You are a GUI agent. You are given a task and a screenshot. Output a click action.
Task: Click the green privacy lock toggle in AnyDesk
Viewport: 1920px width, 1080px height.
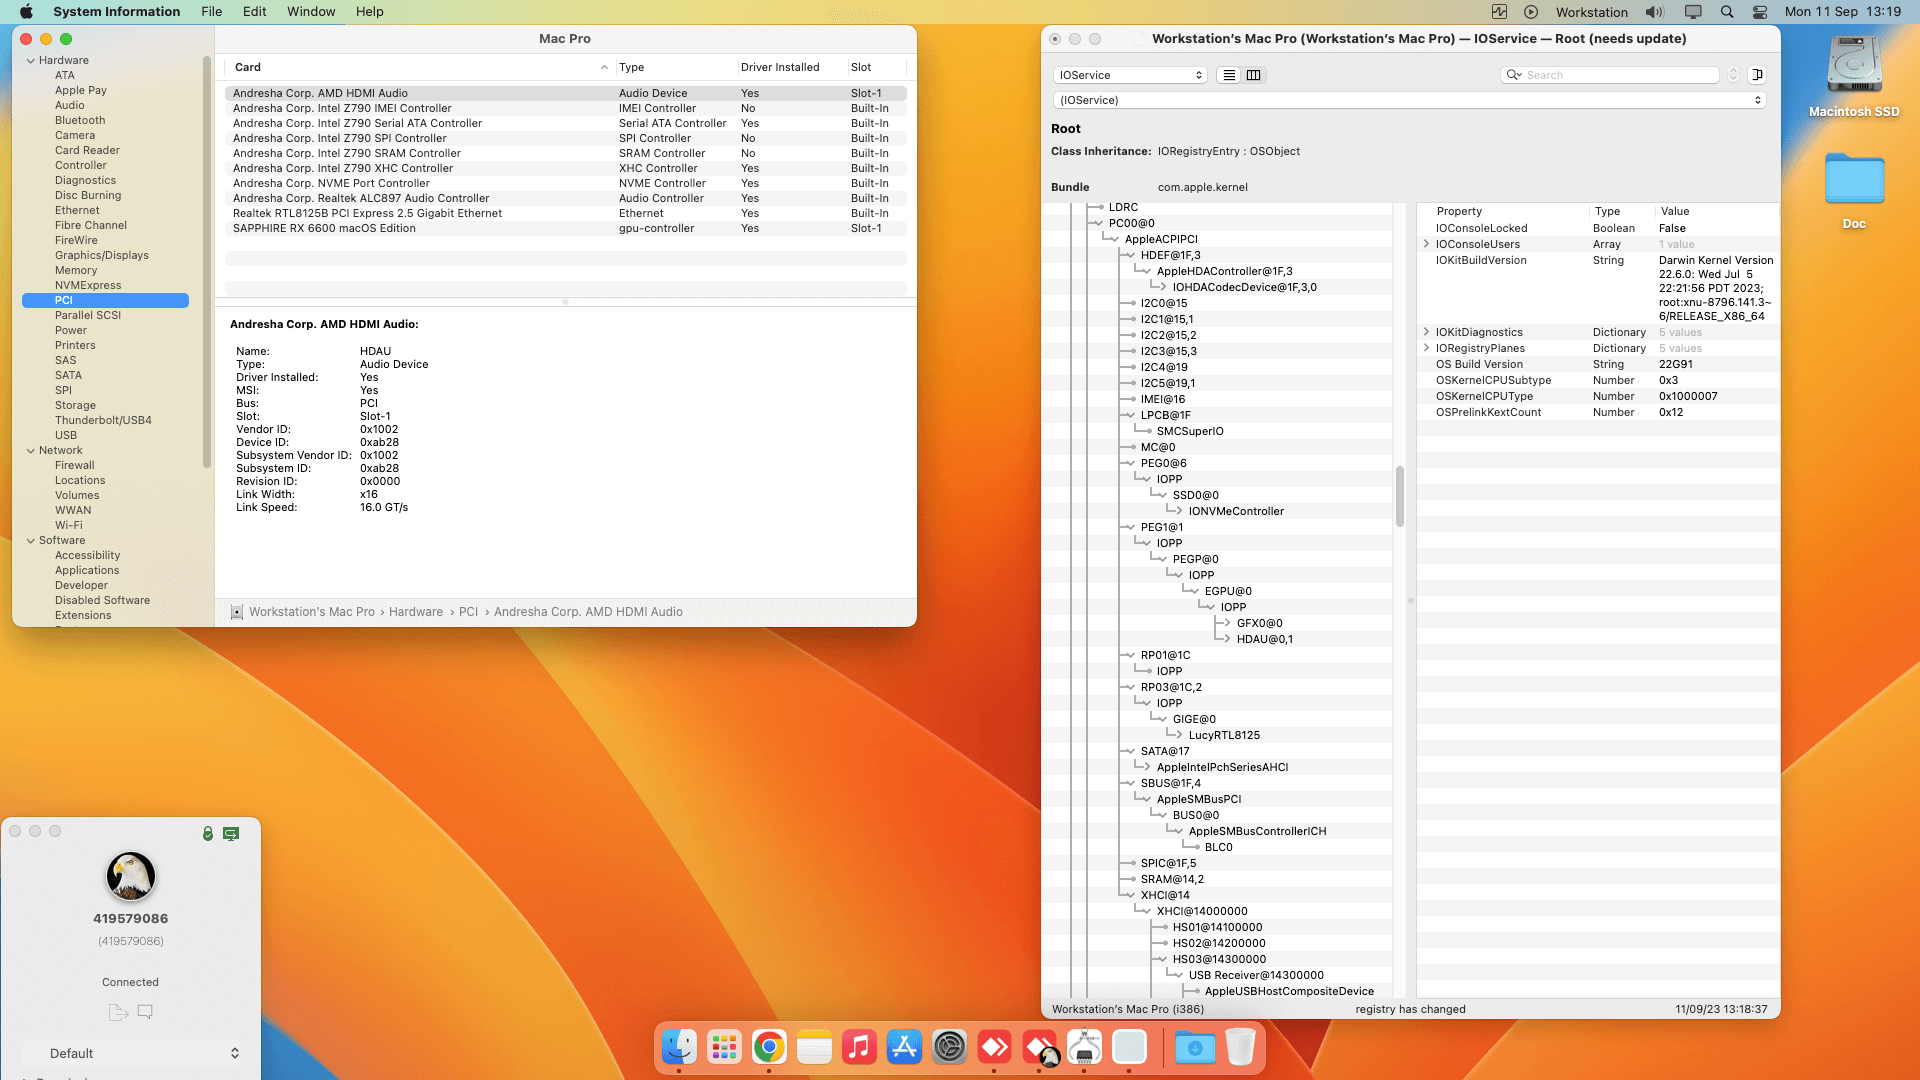(208, 833)
